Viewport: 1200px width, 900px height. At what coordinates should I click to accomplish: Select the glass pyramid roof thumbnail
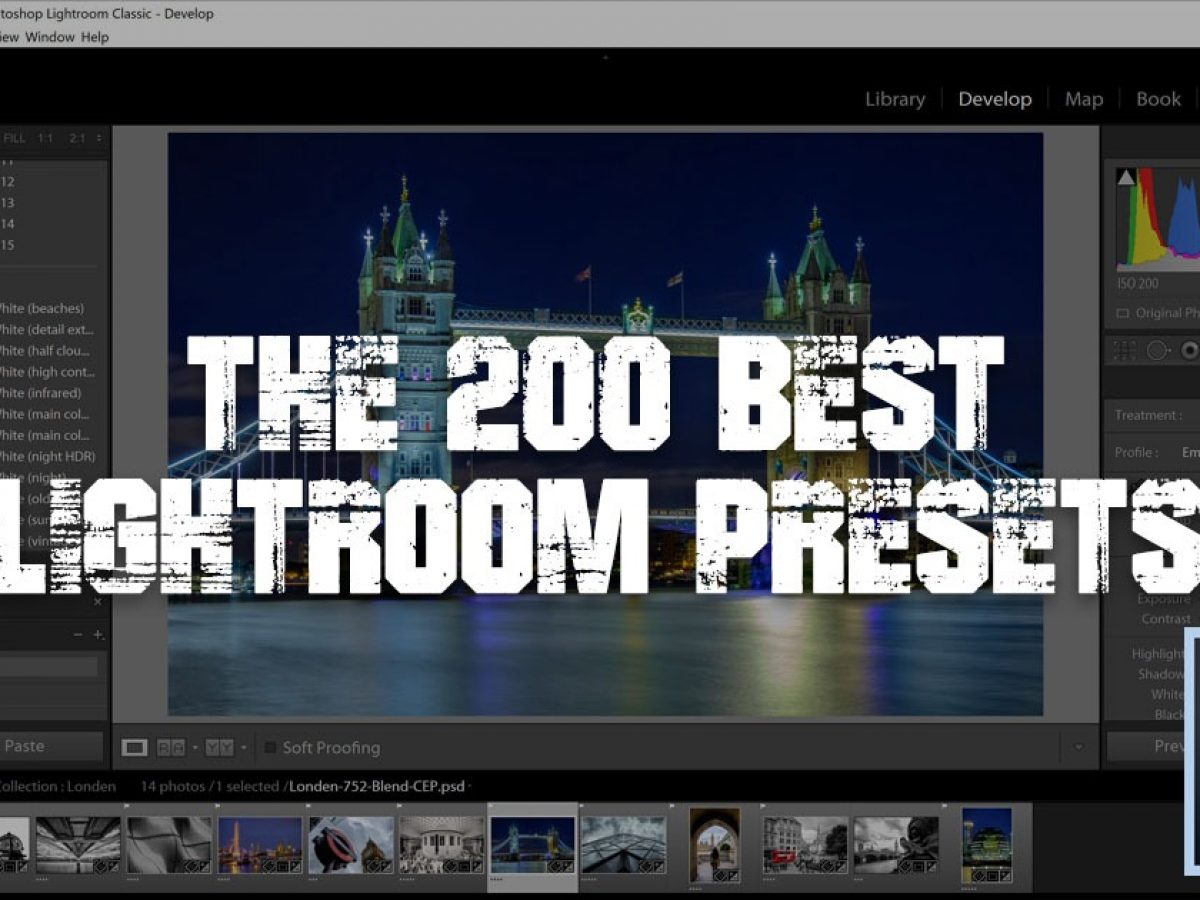click(623, 845)
